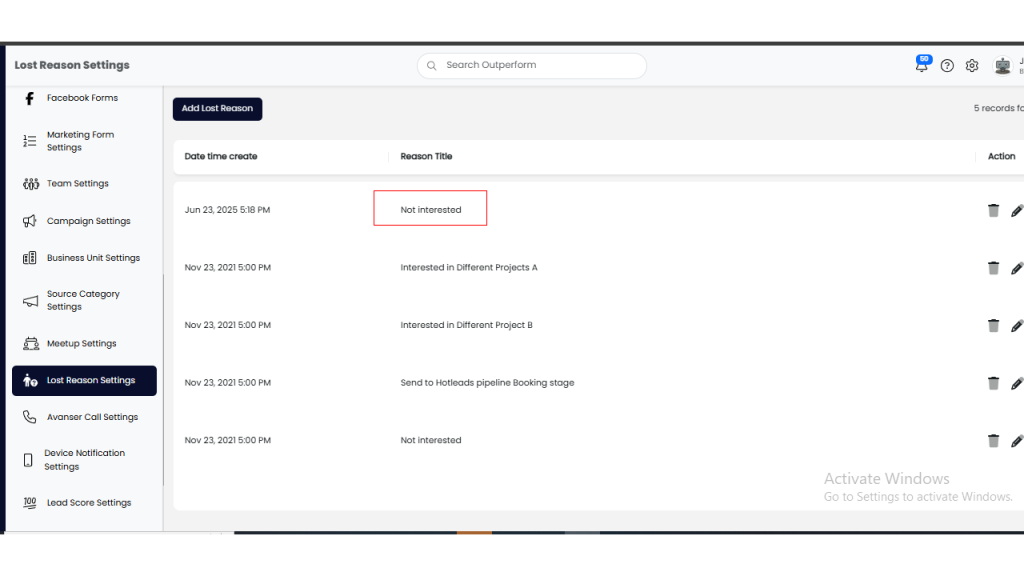
Task: Delete the last Not interested reason row
Action: [993, 440]
